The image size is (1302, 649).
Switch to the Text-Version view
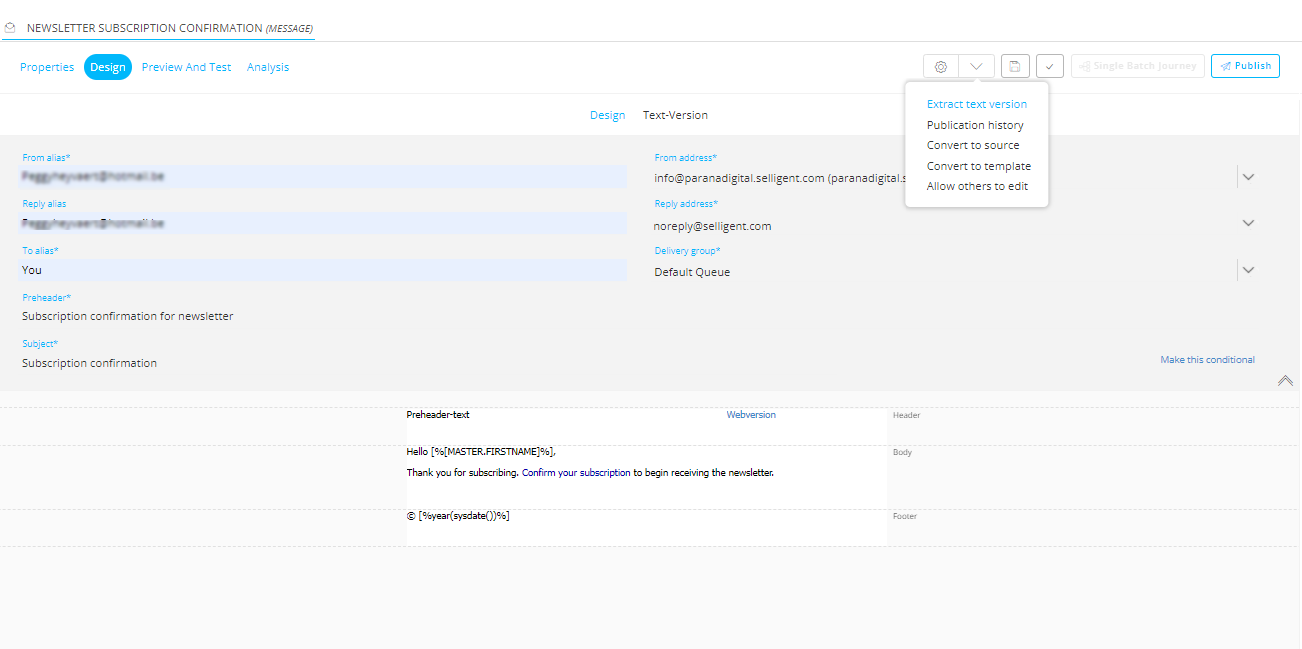tap(675, 115)
